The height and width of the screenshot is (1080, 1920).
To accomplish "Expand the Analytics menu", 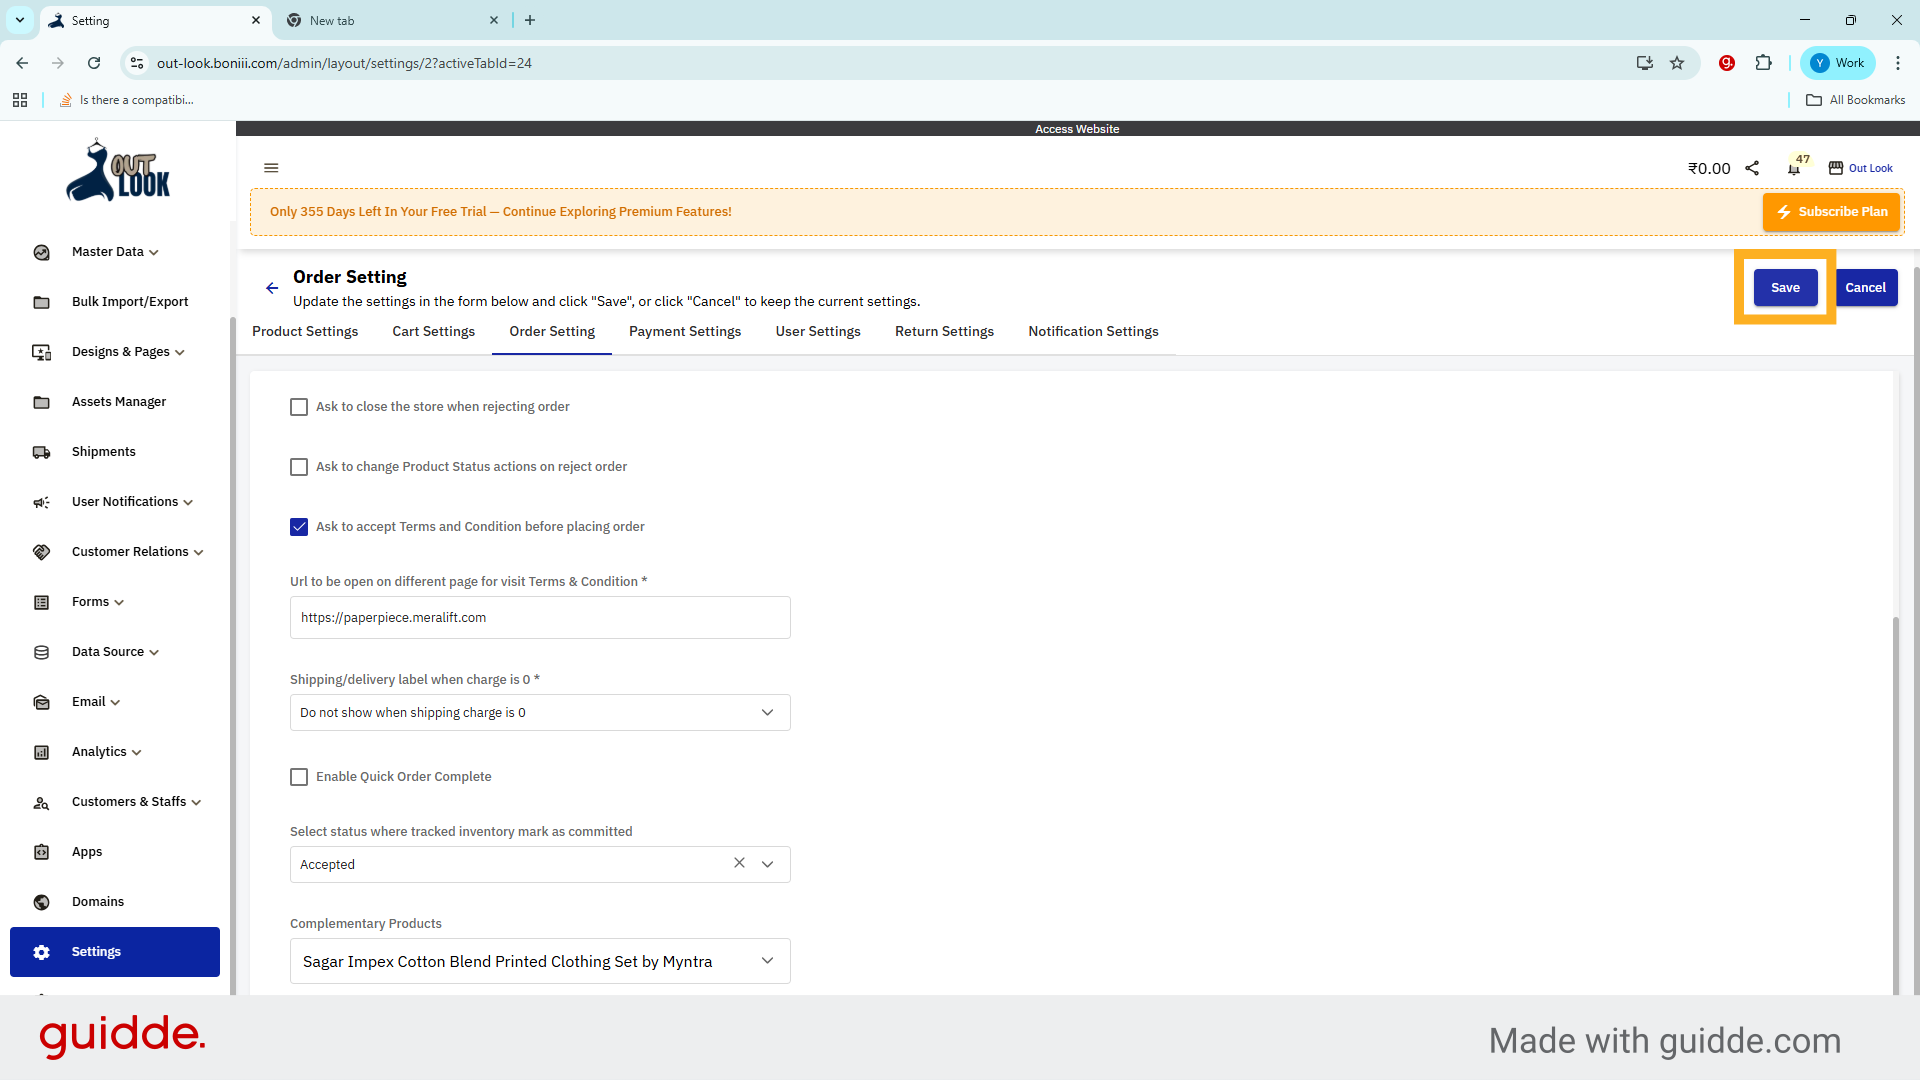I will (137, 753).
